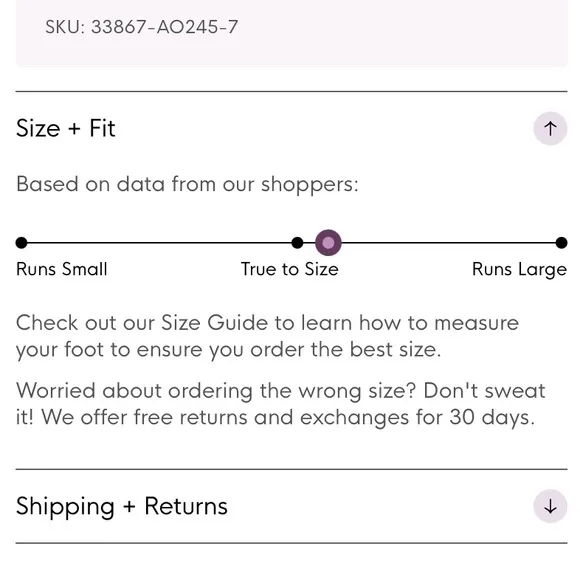
Task: Click the SKU 33867-AO245-7 text
Action: pos(142,27)
